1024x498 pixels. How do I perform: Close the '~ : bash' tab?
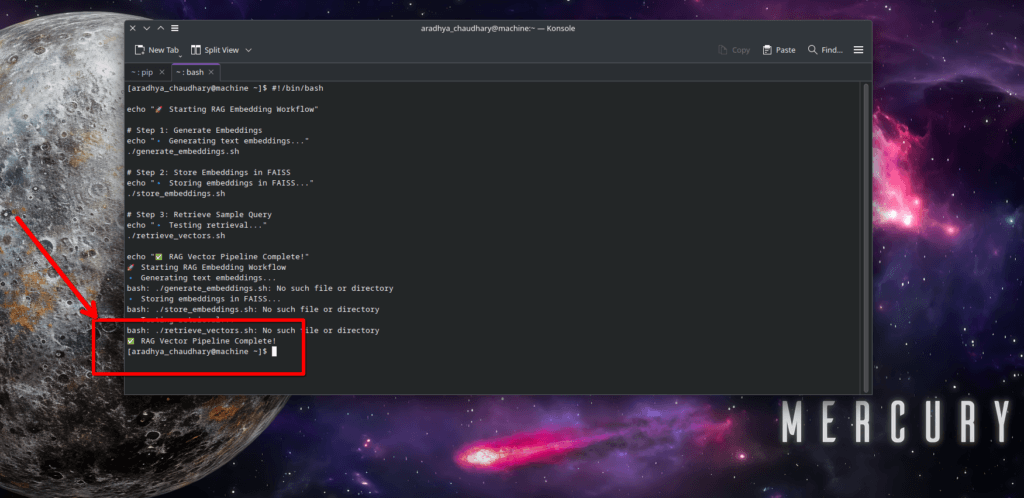[x=211, y=72]
